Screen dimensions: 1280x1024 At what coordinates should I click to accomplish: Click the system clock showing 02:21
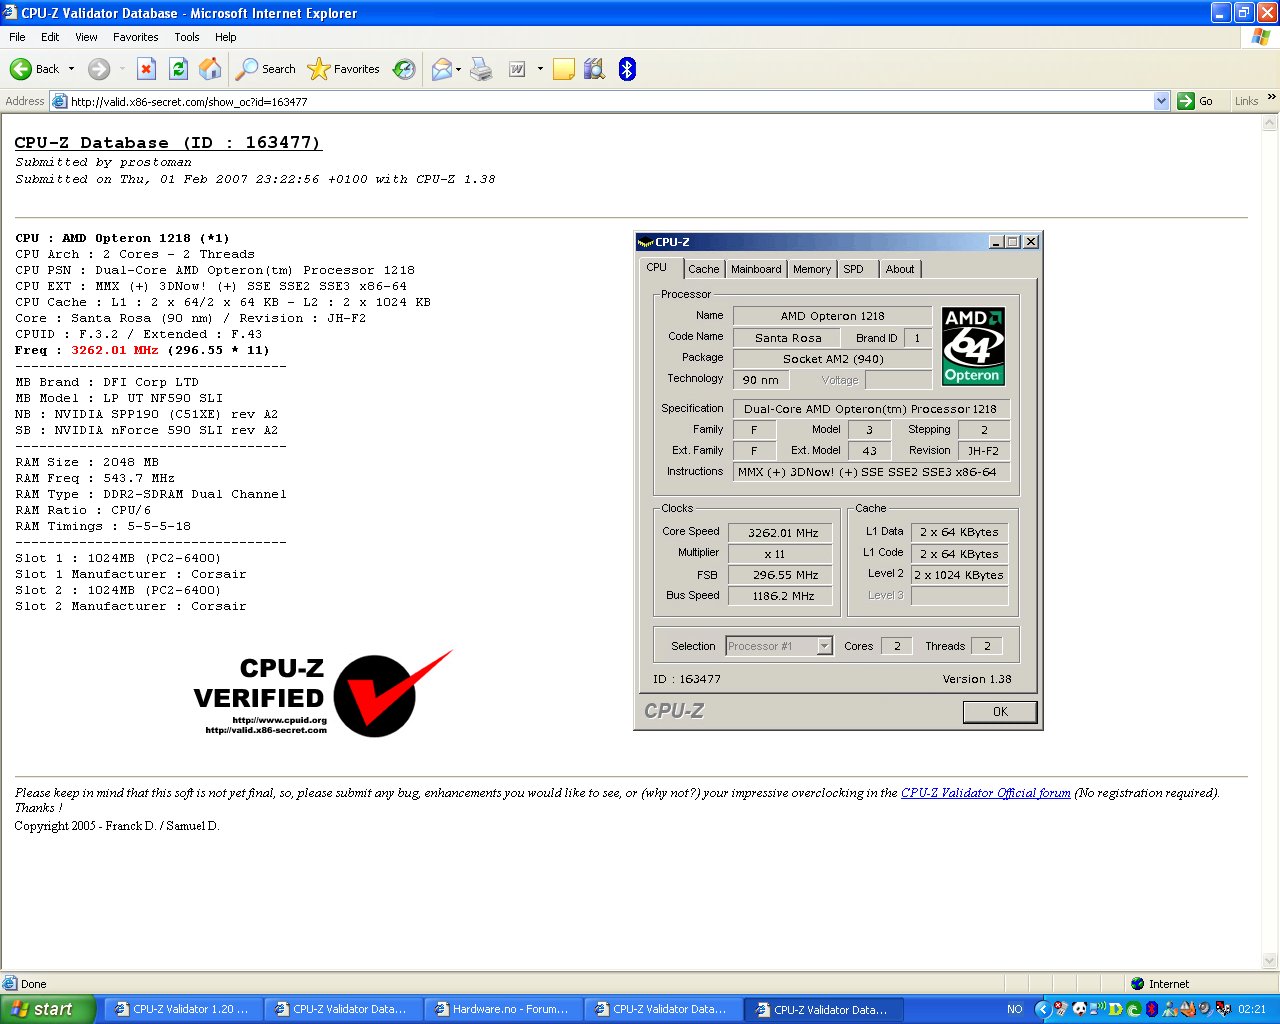tap(1252, 1009)
